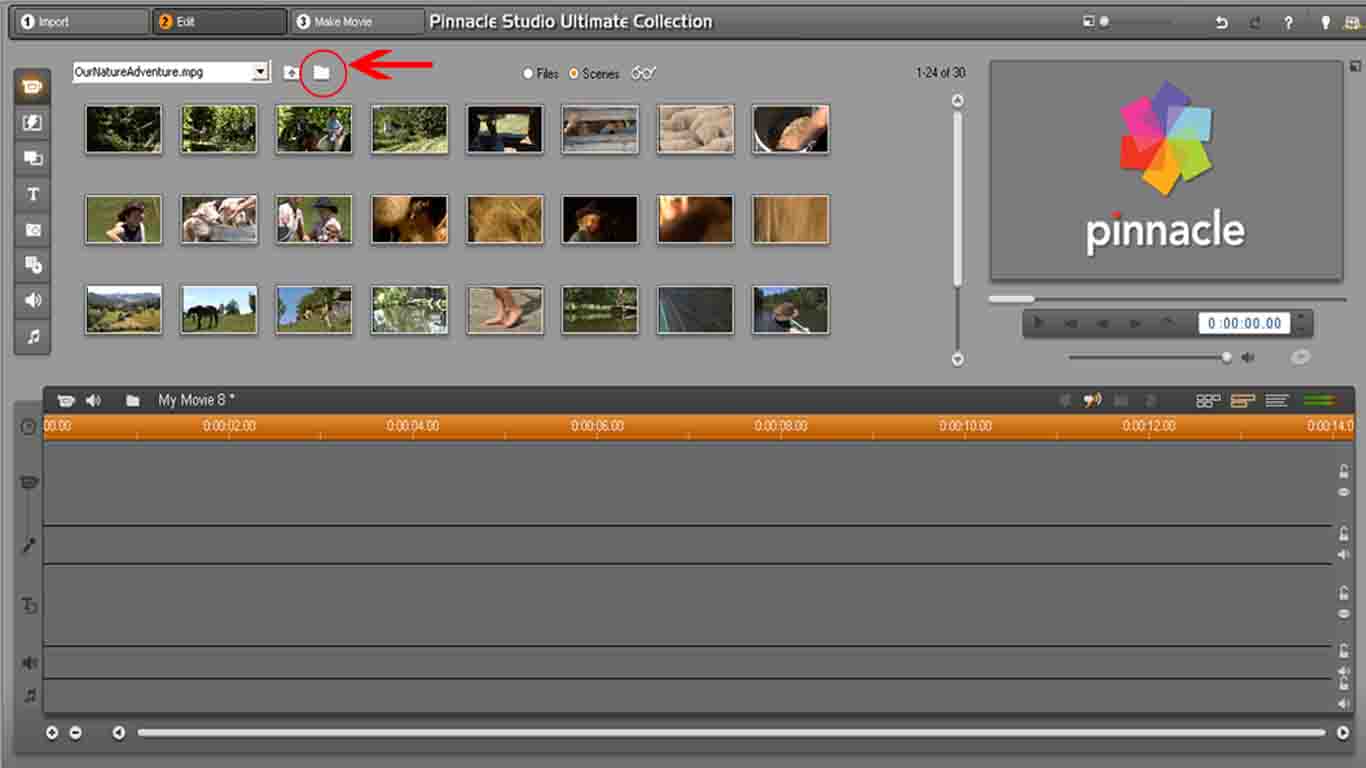
Task: Browse for a video folder with the folder icon
Action: 321,72
